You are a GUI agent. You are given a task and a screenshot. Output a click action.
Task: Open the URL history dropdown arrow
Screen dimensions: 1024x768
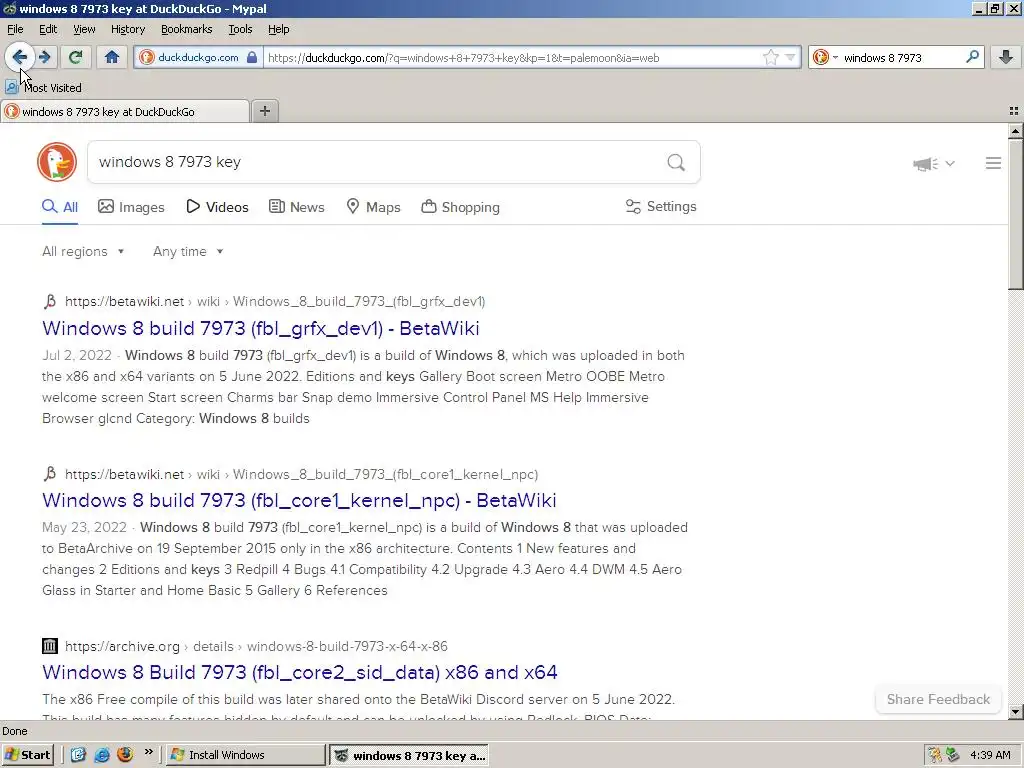(x=790, y=57)
